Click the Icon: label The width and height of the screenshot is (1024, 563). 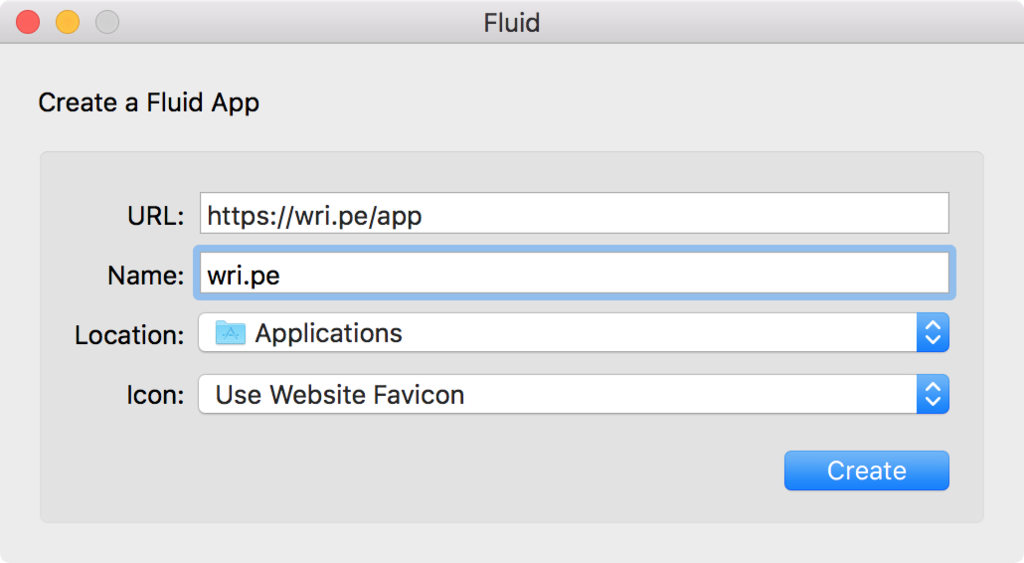tap(157, 395)
